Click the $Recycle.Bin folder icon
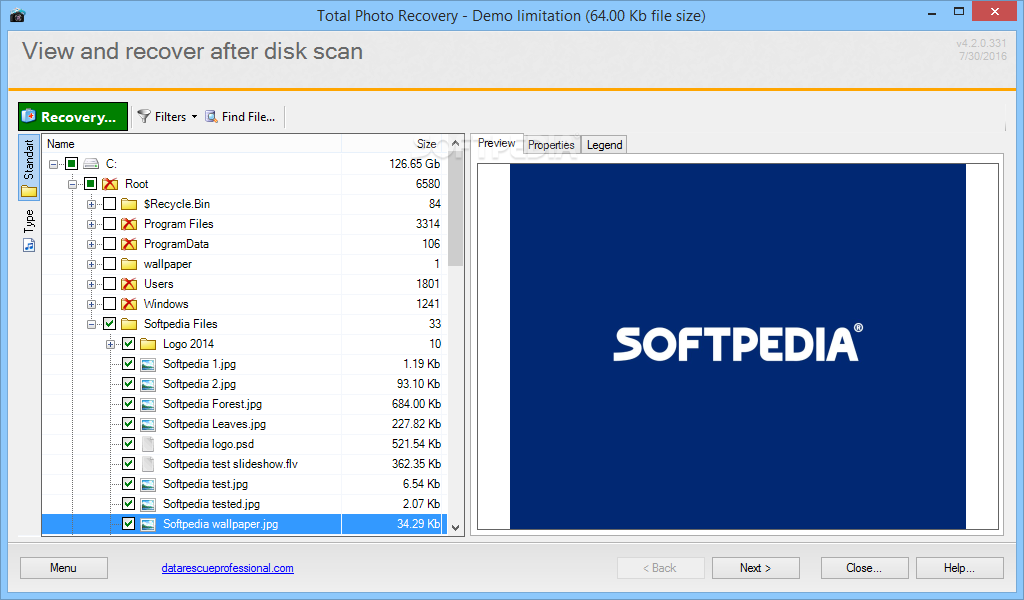 click(129, 204)
